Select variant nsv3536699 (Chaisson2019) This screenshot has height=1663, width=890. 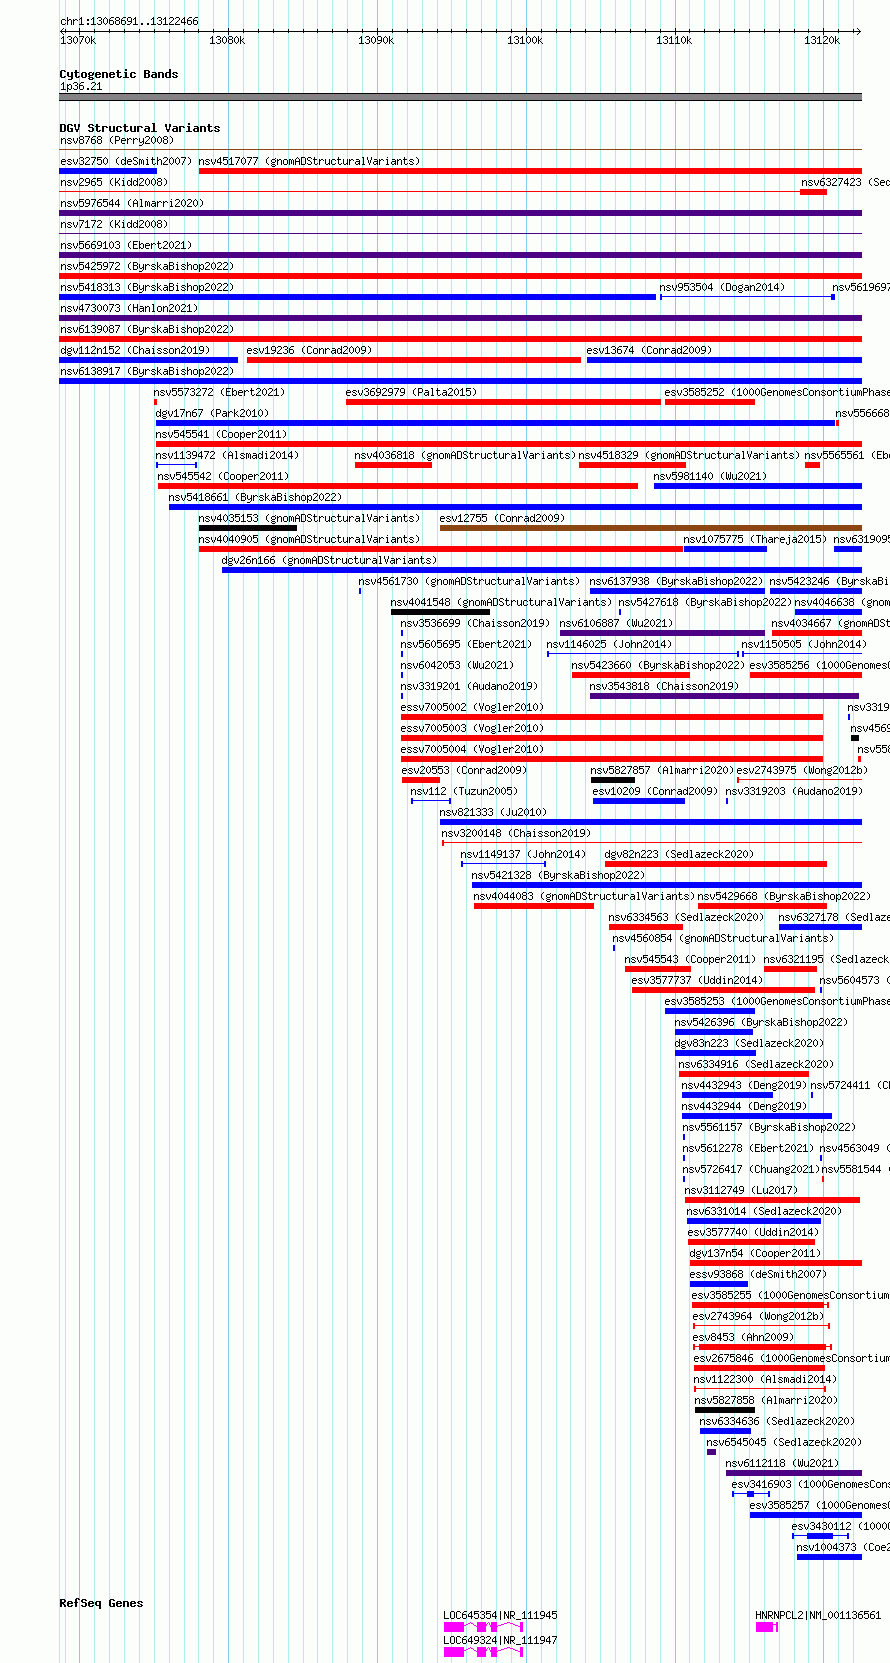pos(475,623)
